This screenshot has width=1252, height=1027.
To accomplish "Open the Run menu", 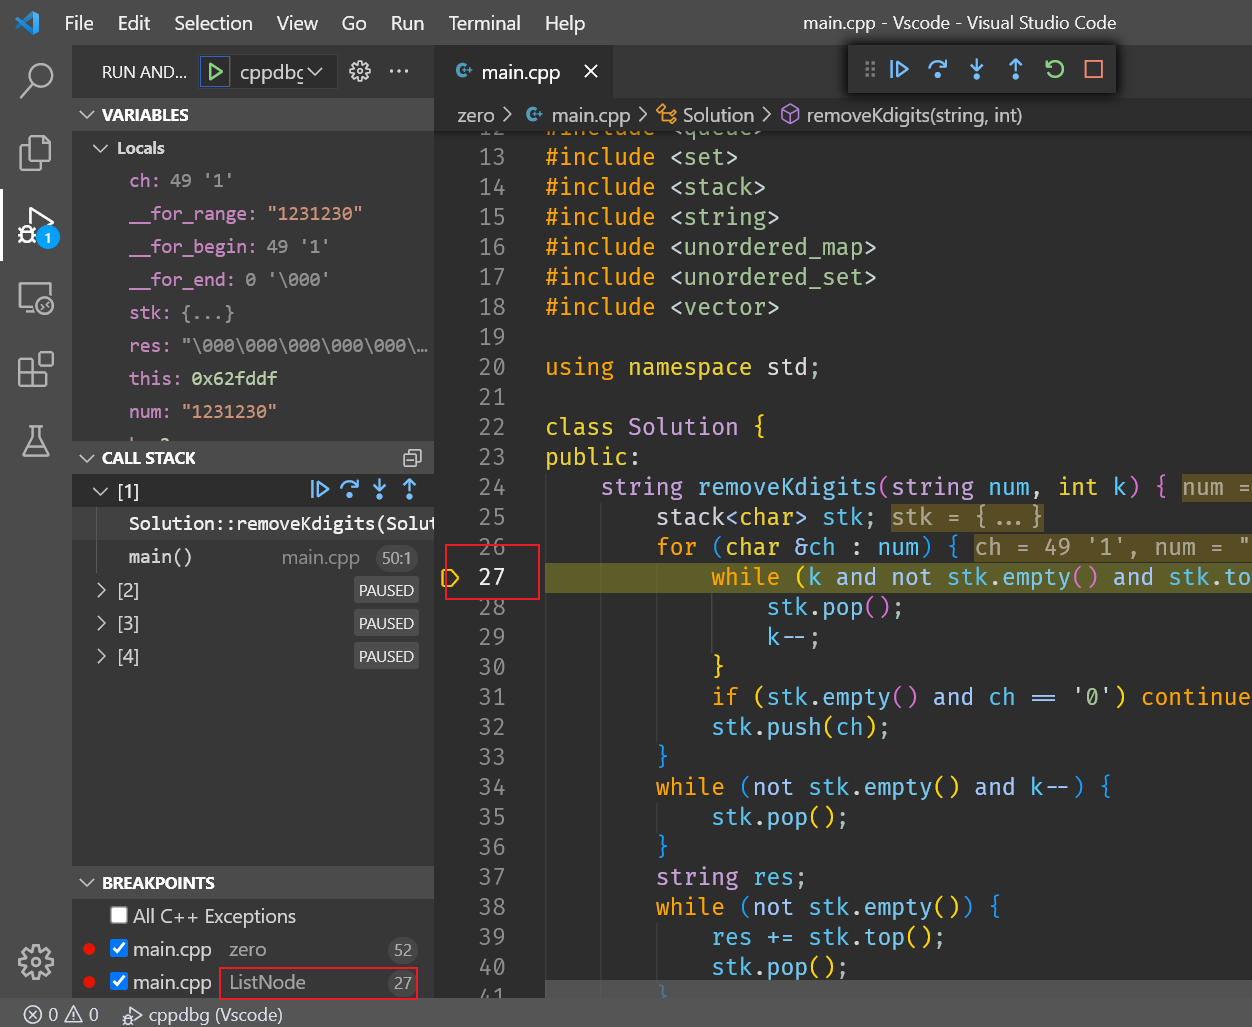I will click(406, 23).
